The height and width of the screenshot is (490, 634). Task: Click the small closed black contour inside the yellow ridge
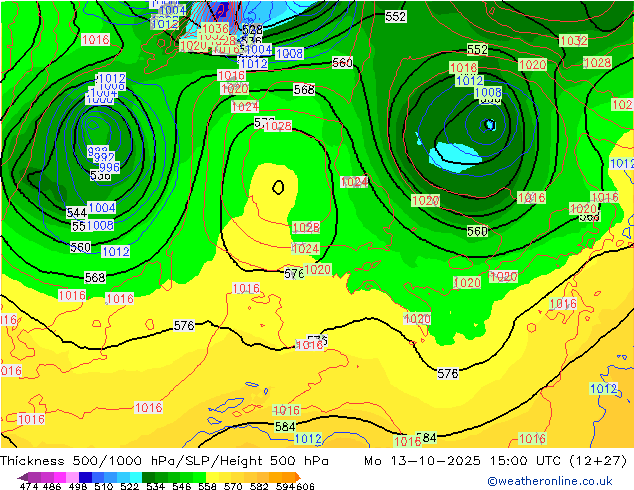click(278, 187)
